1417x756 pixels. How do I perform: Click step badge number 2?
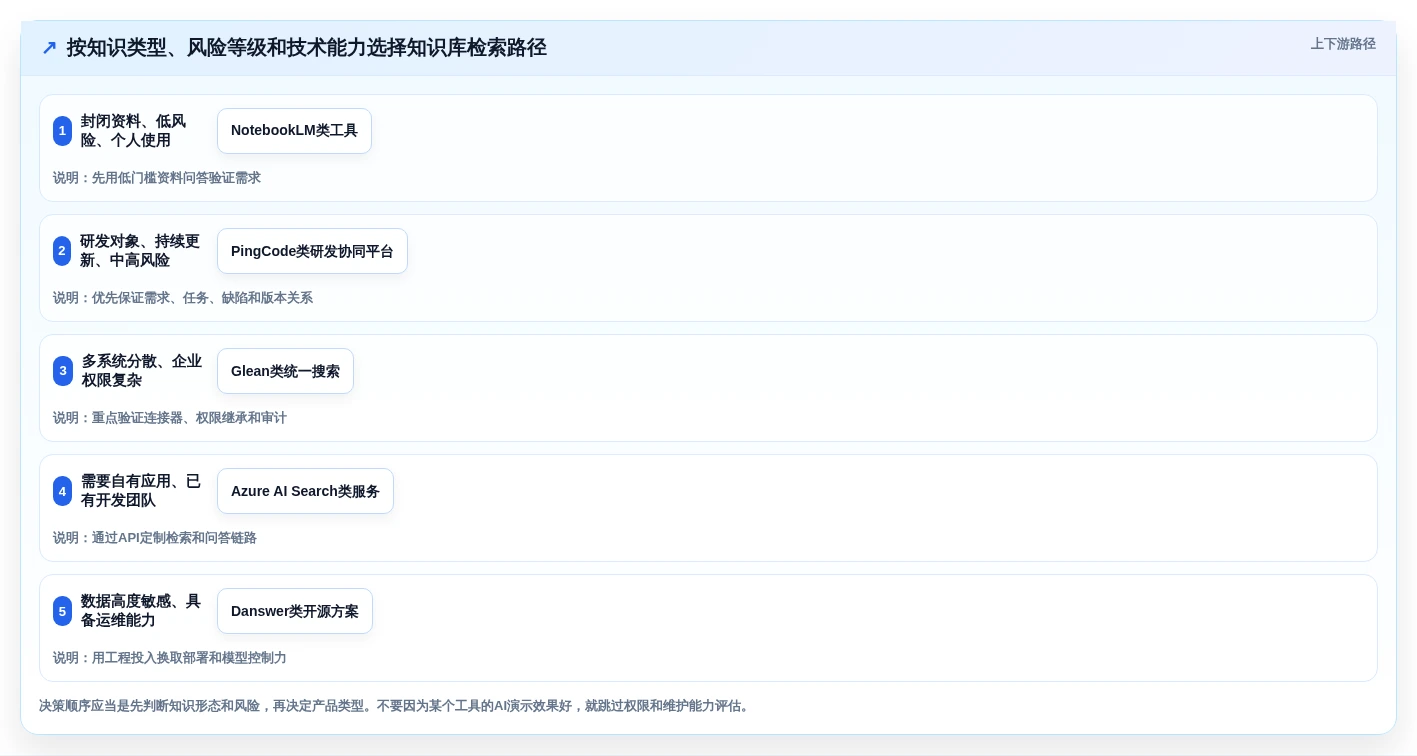pyautogui.click(x=62, y=251)
